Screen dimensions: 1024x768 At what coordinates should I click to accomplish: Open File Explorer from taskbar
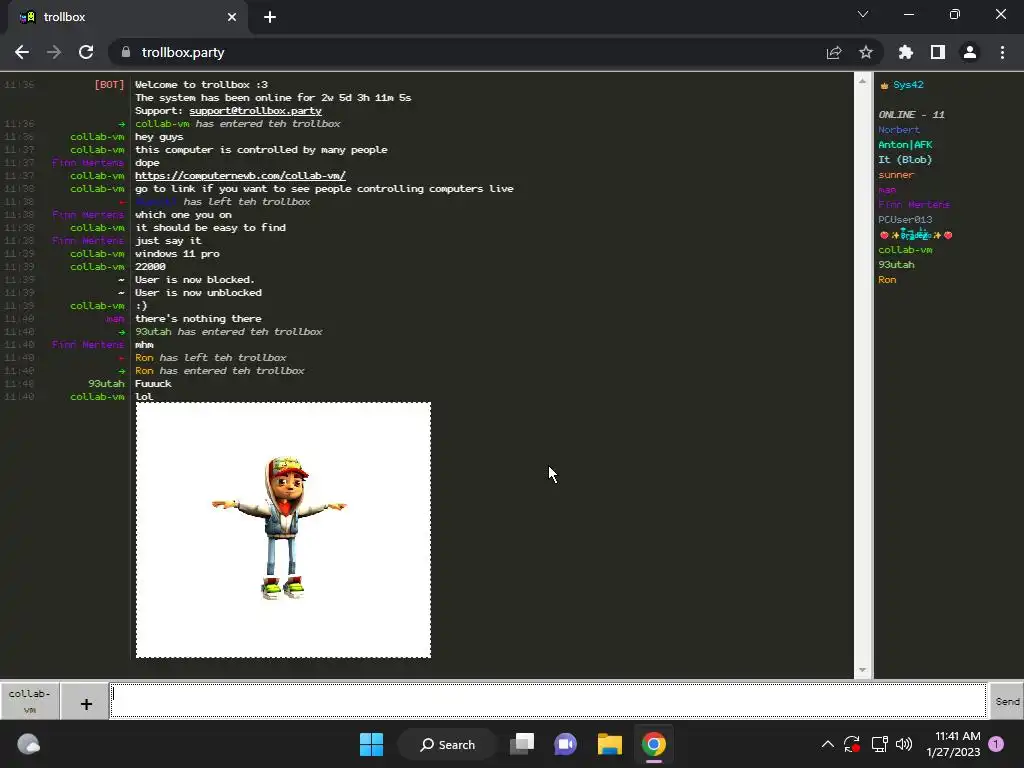(x=609, y=744)
